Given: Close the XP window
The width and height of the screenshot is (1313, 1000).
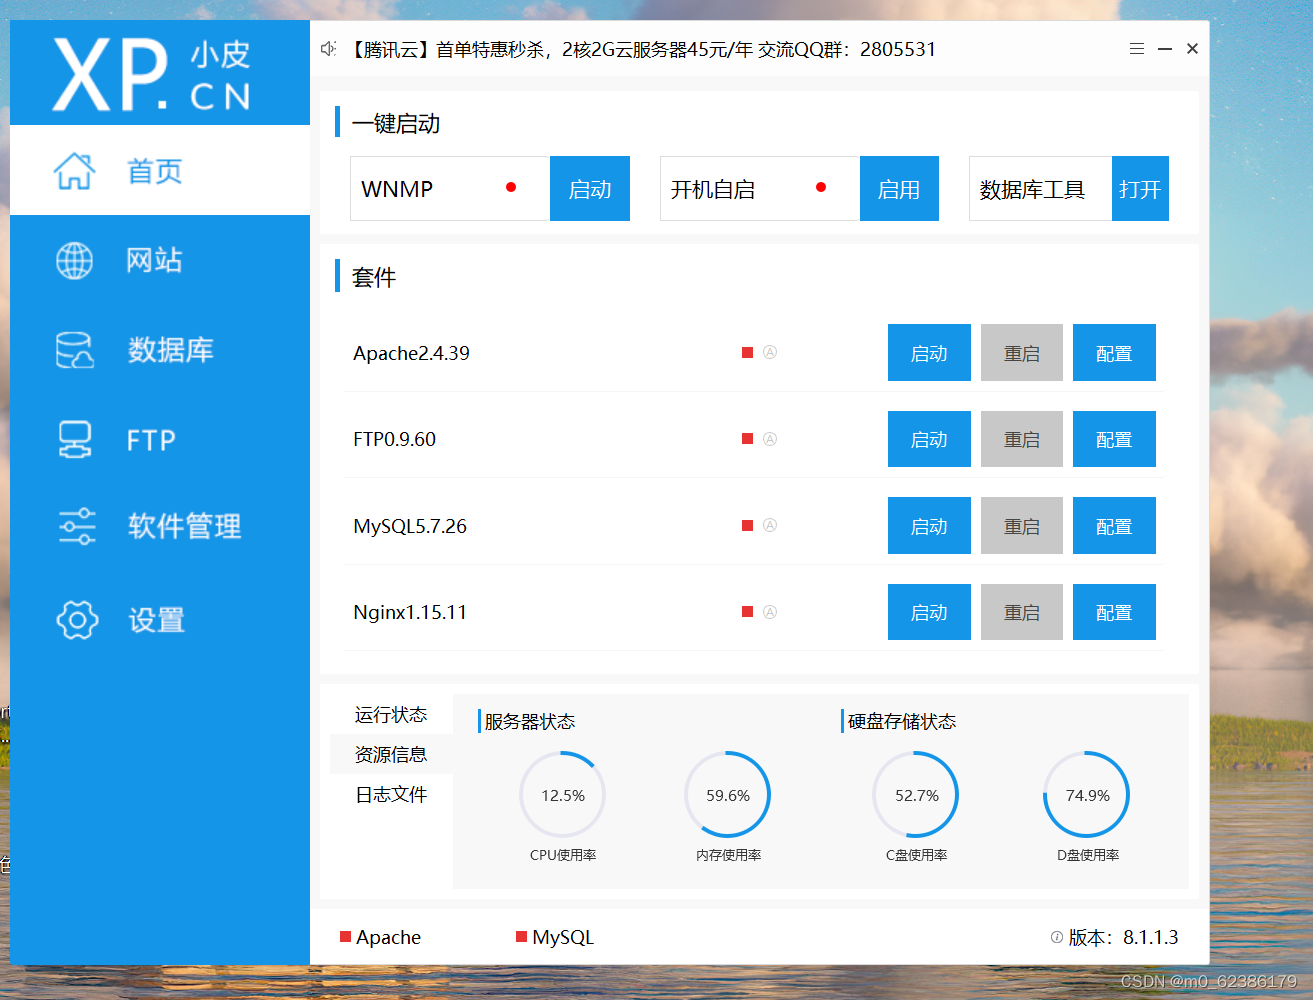Looking at the screenshot, I should click(x=1192, y=49).
